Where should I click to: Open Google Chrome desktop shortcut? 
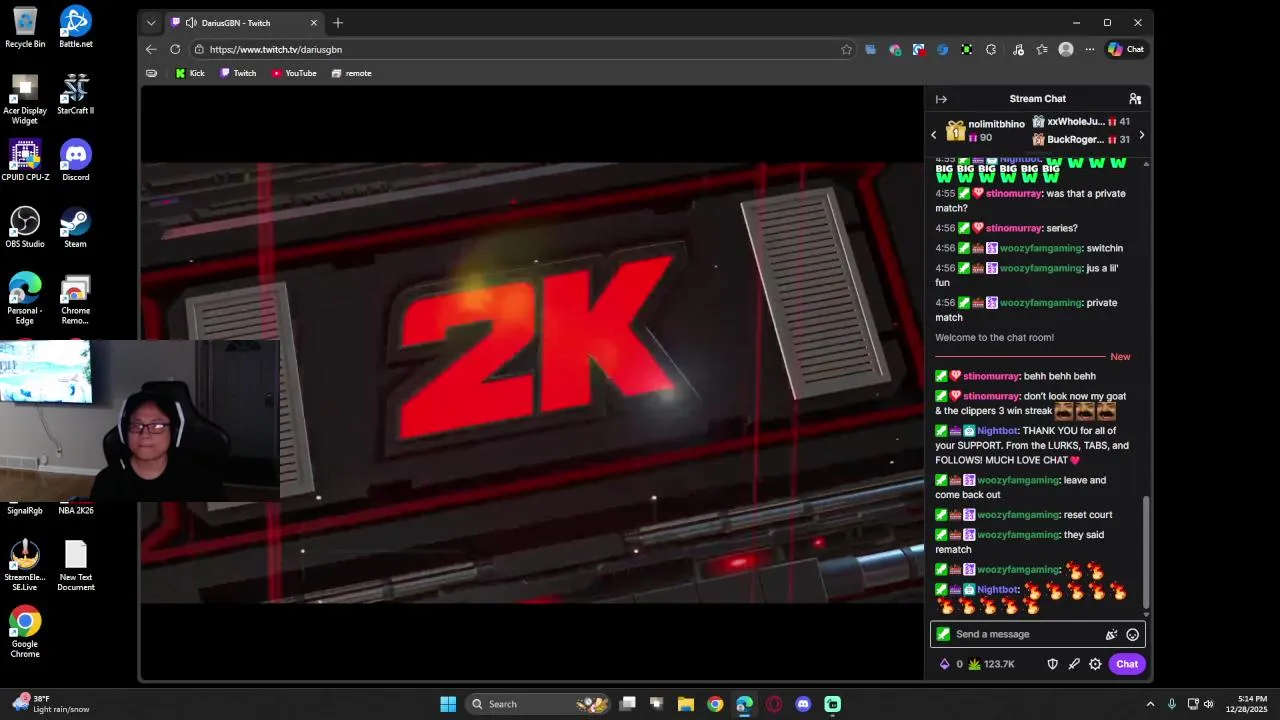pyautogui.click(x=25, y=632)
